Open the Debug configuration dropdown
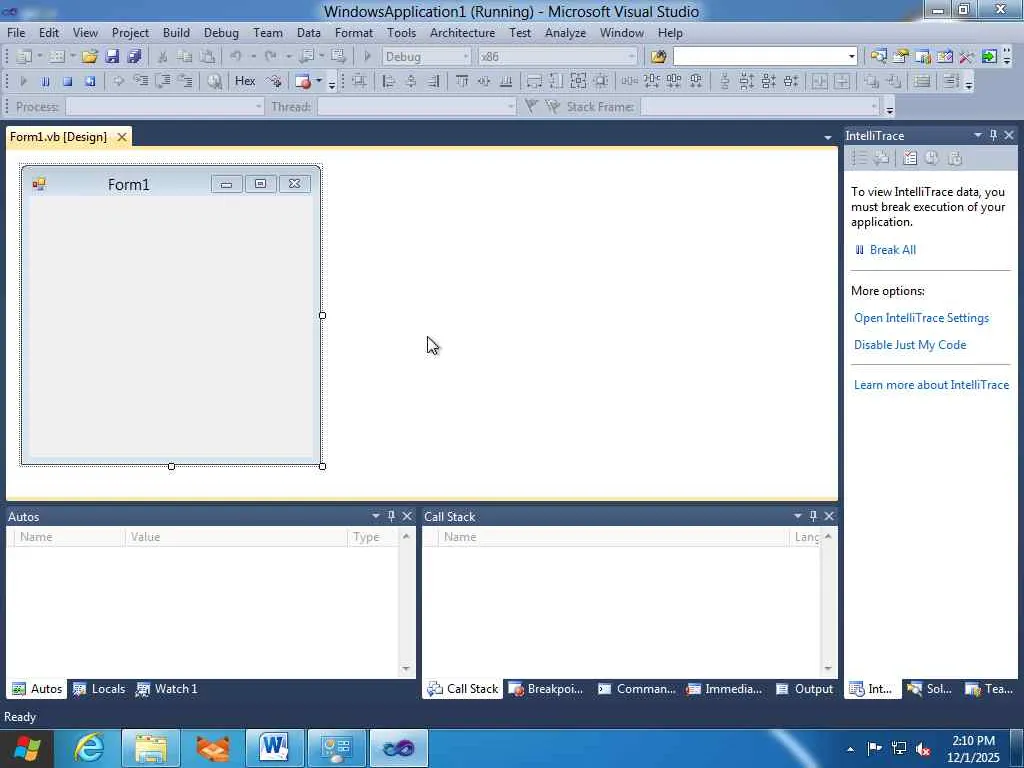Image resolution: width=1024 pixels, height=768 pixels. pyautogui.click(x=466, y=57)
